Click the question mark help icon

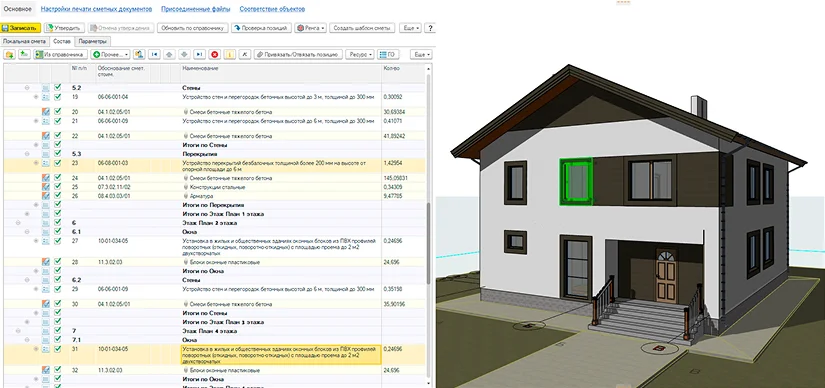click(430, 28)
